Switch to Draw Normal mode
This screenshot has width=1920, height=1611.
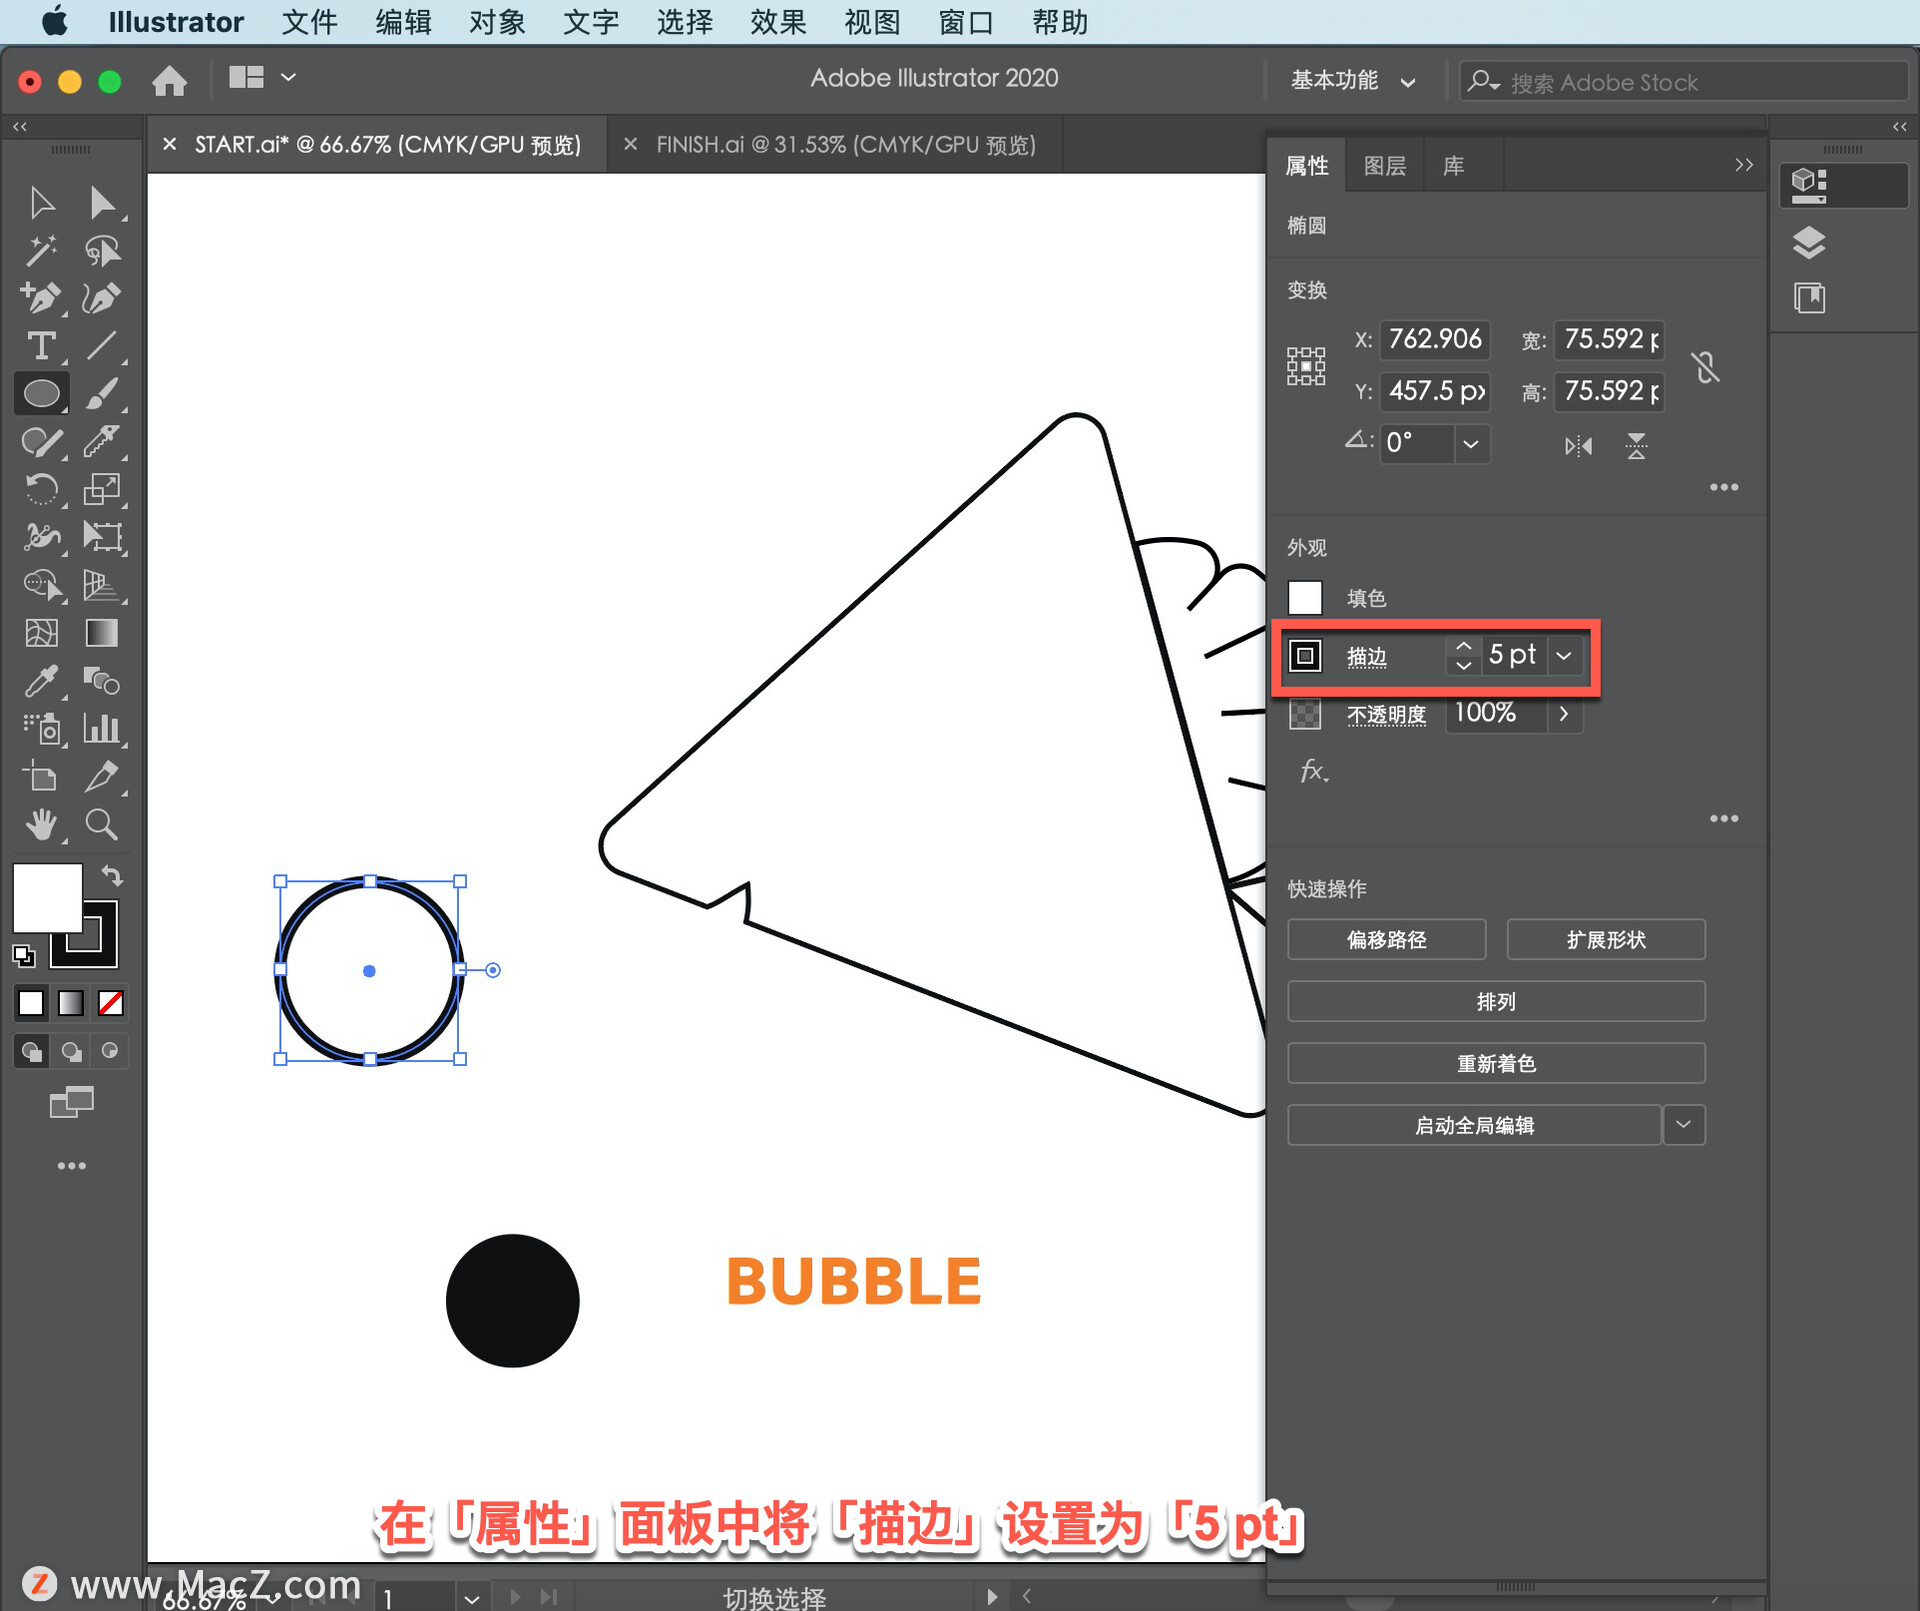32,1051
